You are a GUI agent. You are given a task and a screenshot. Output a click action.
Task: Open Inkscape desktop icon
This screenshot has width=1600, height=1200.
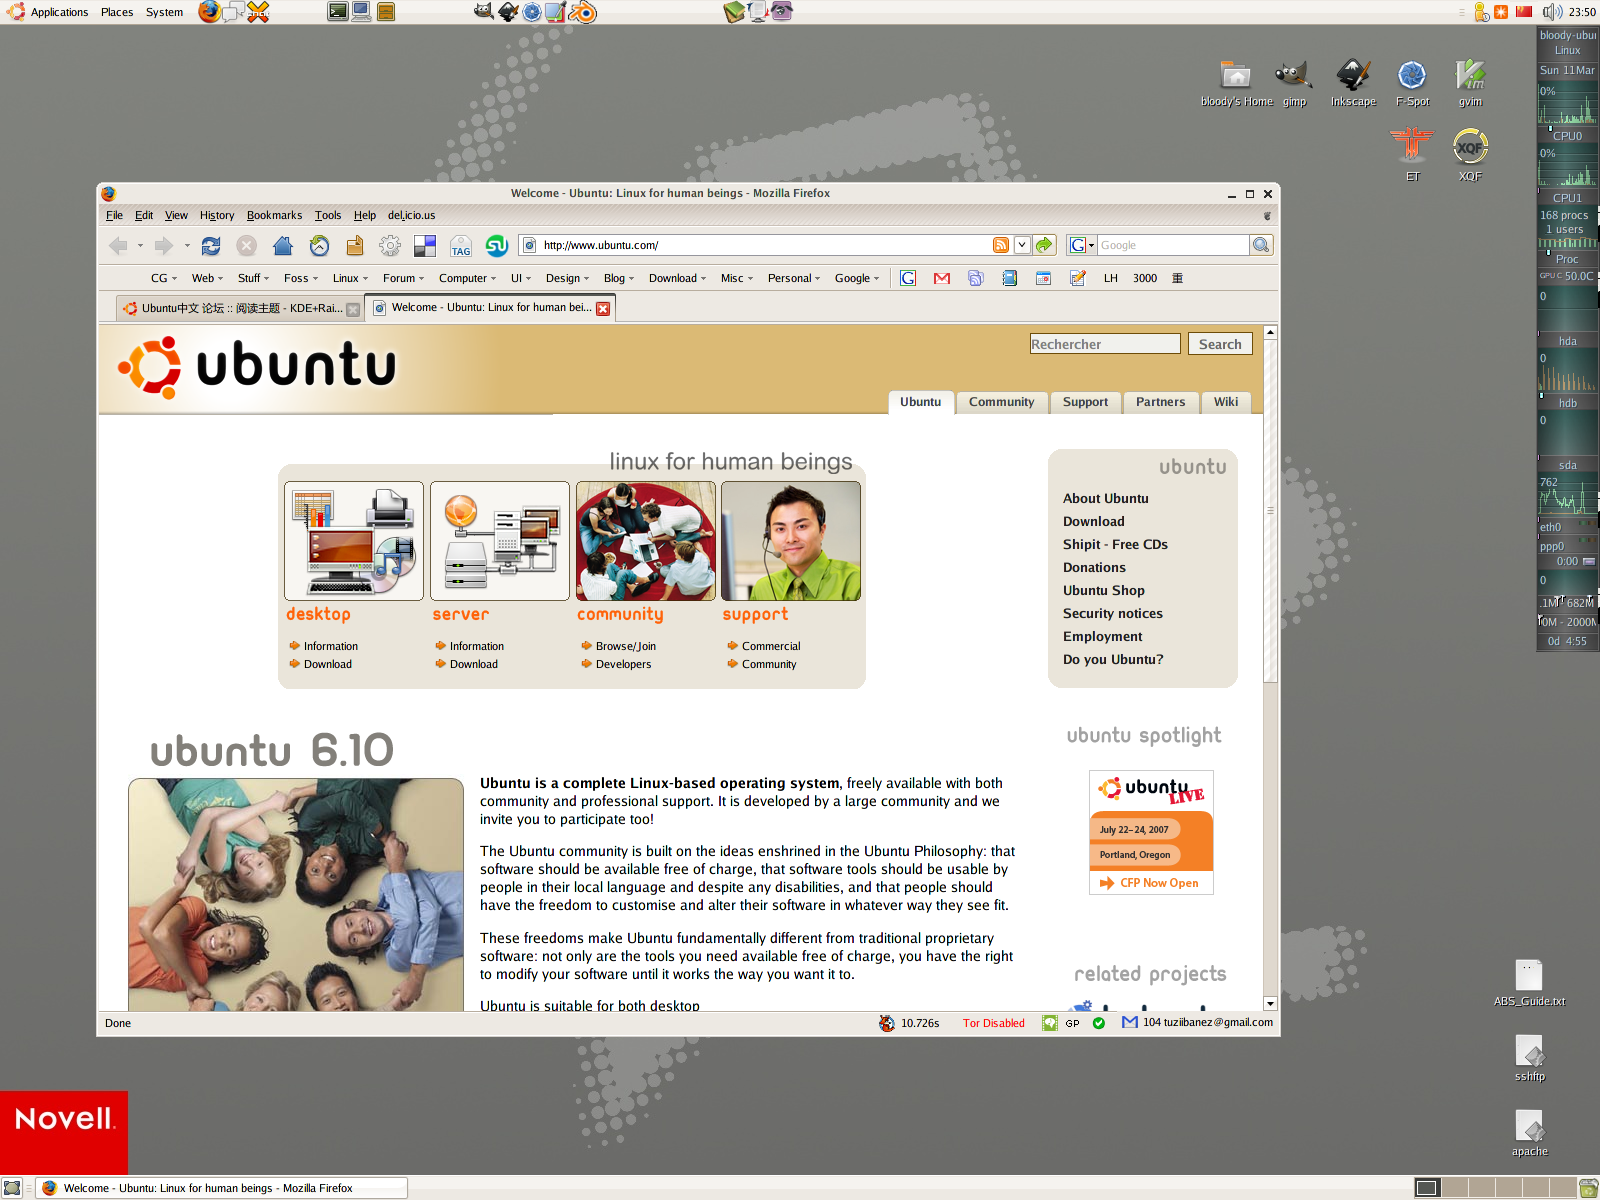[1353, 83]
